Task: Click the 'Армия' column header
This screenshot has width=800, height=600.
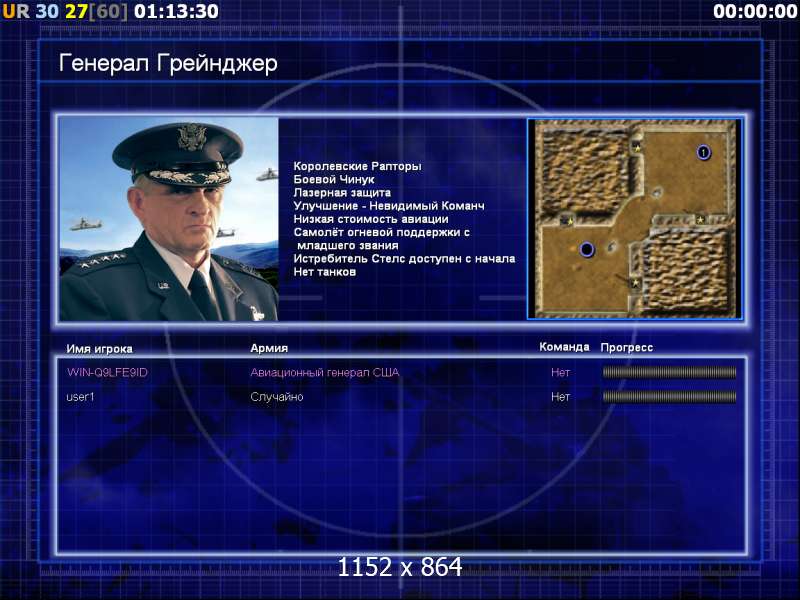Action: (269, 348)
